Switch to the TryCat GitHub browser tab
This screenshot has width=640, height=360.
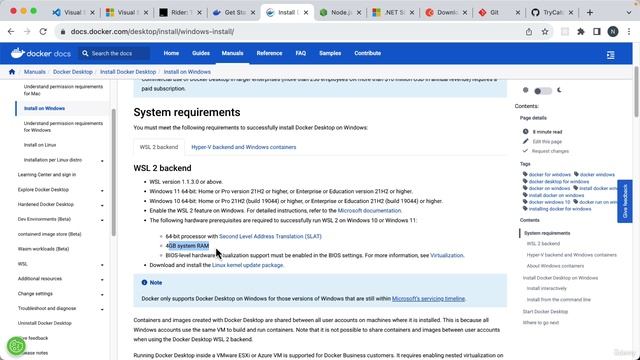tap(552, 13)
